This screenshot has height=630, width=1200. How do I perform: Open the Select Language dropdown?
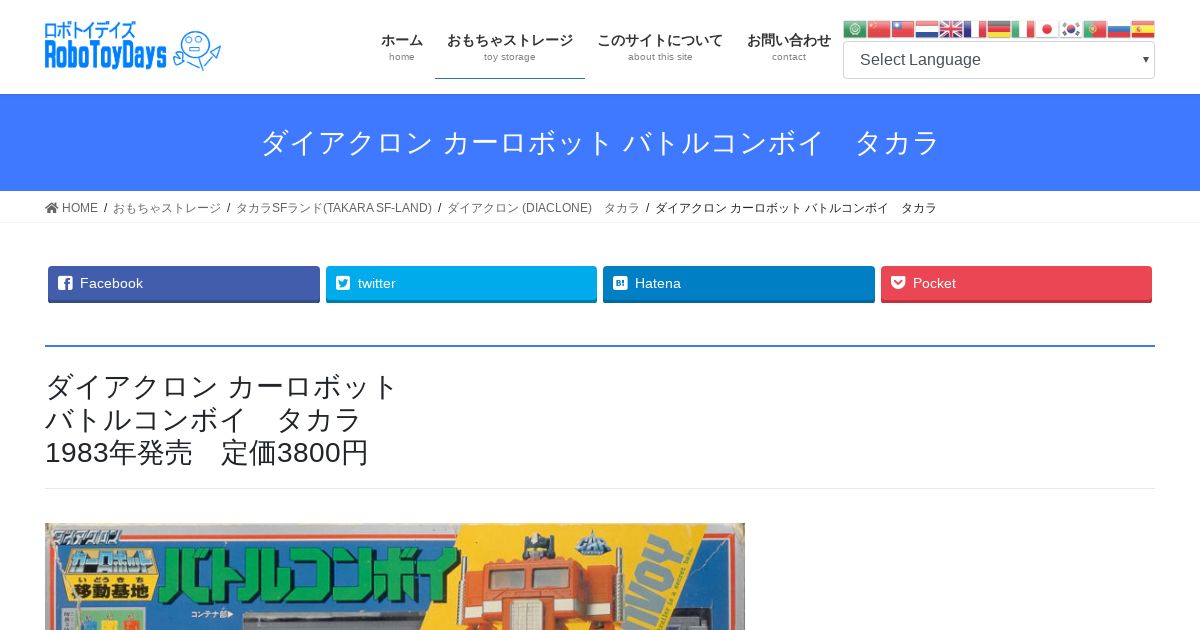(999, 60)
